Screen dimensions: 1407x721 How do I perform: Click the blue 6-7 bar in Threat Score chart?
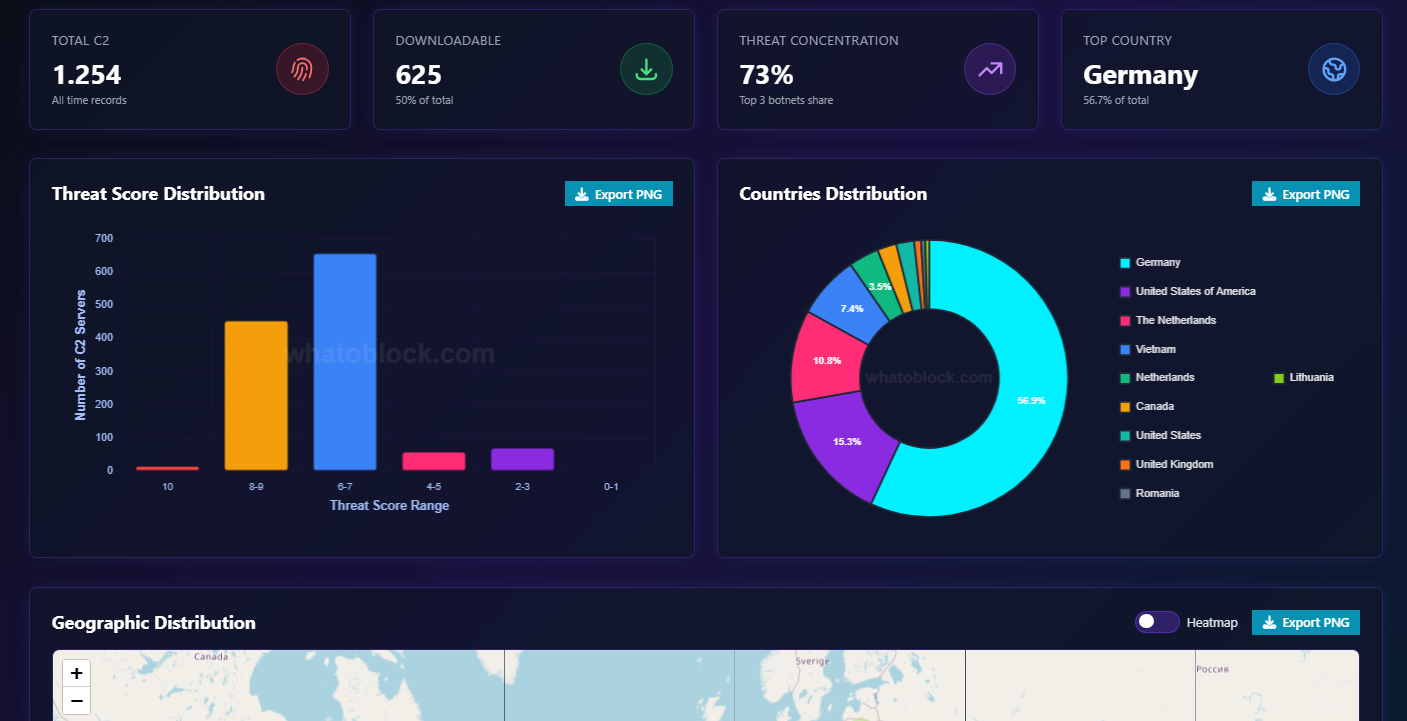click(344, 360)
